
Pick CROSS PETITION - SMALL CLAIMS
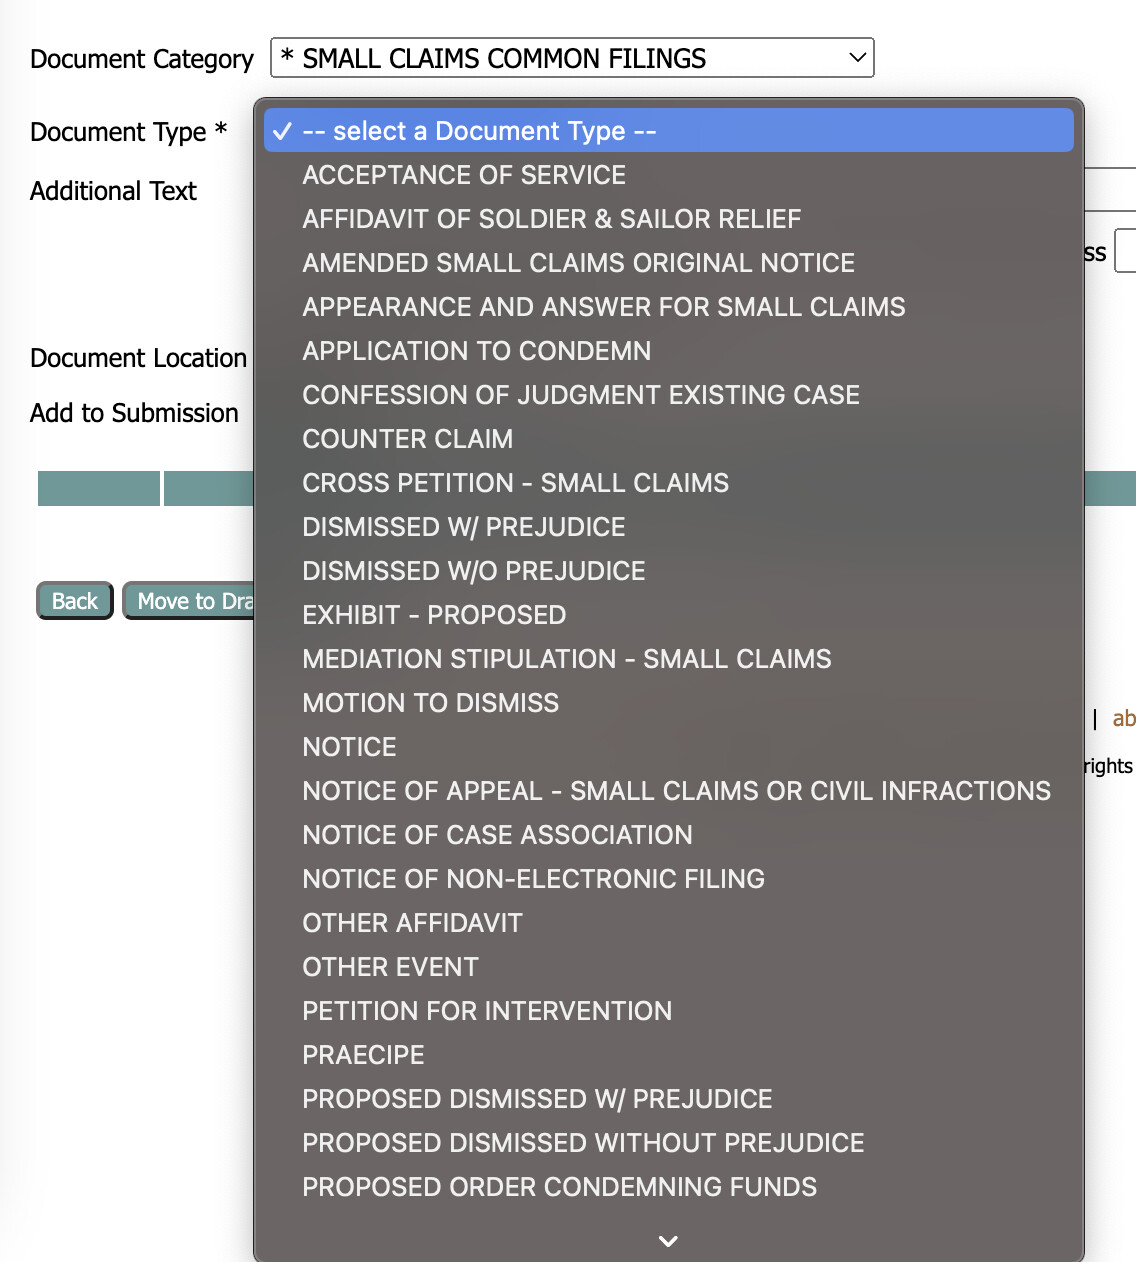(x=516, y=483)
